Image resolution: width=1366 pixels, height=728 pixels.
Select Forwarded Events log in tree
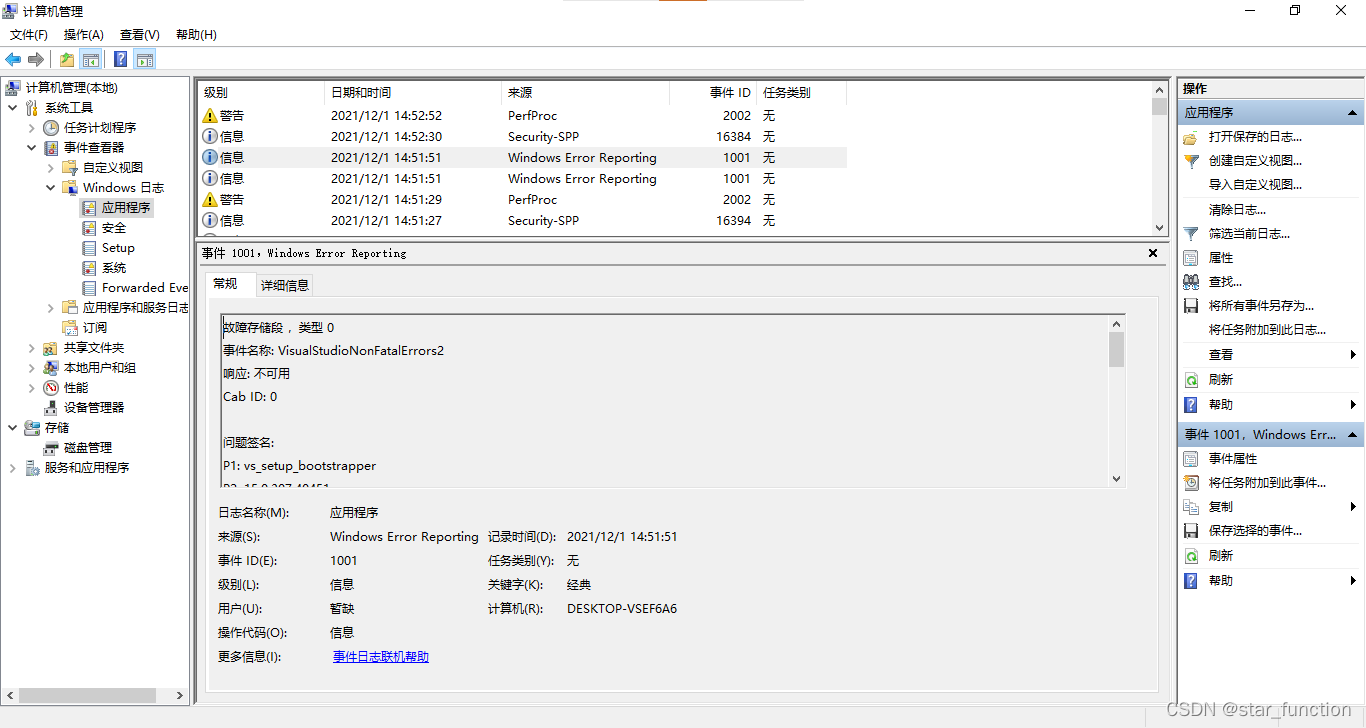pyautogui.click(x=145, y=287)
